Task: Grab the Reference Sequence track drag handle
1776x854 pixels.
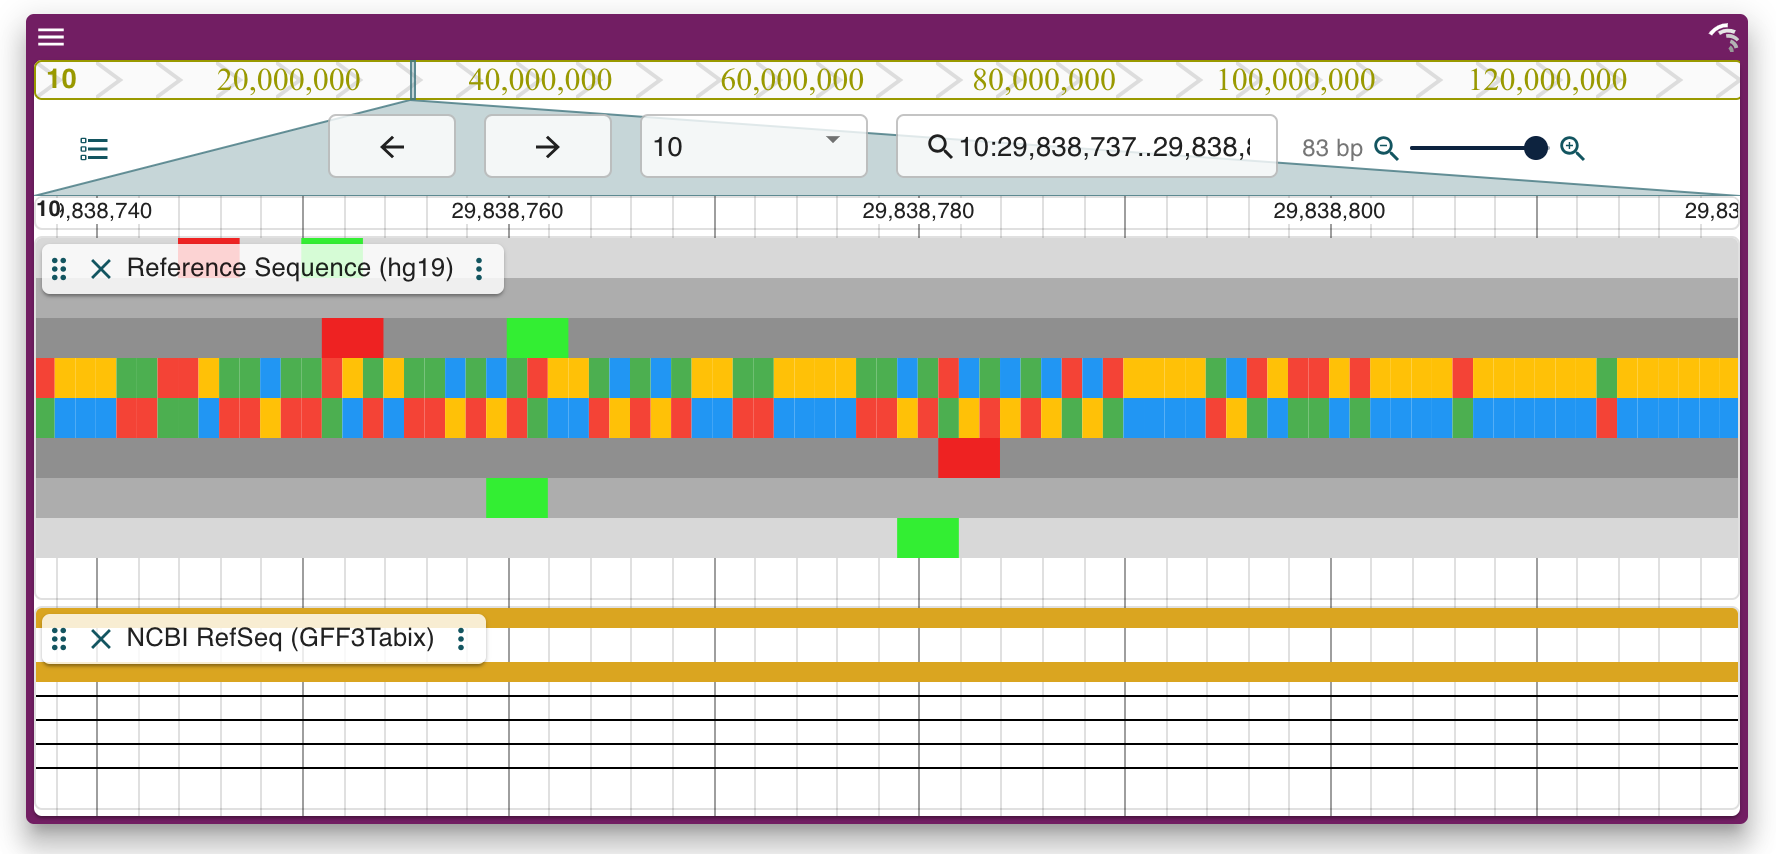Action: (59, 269)
